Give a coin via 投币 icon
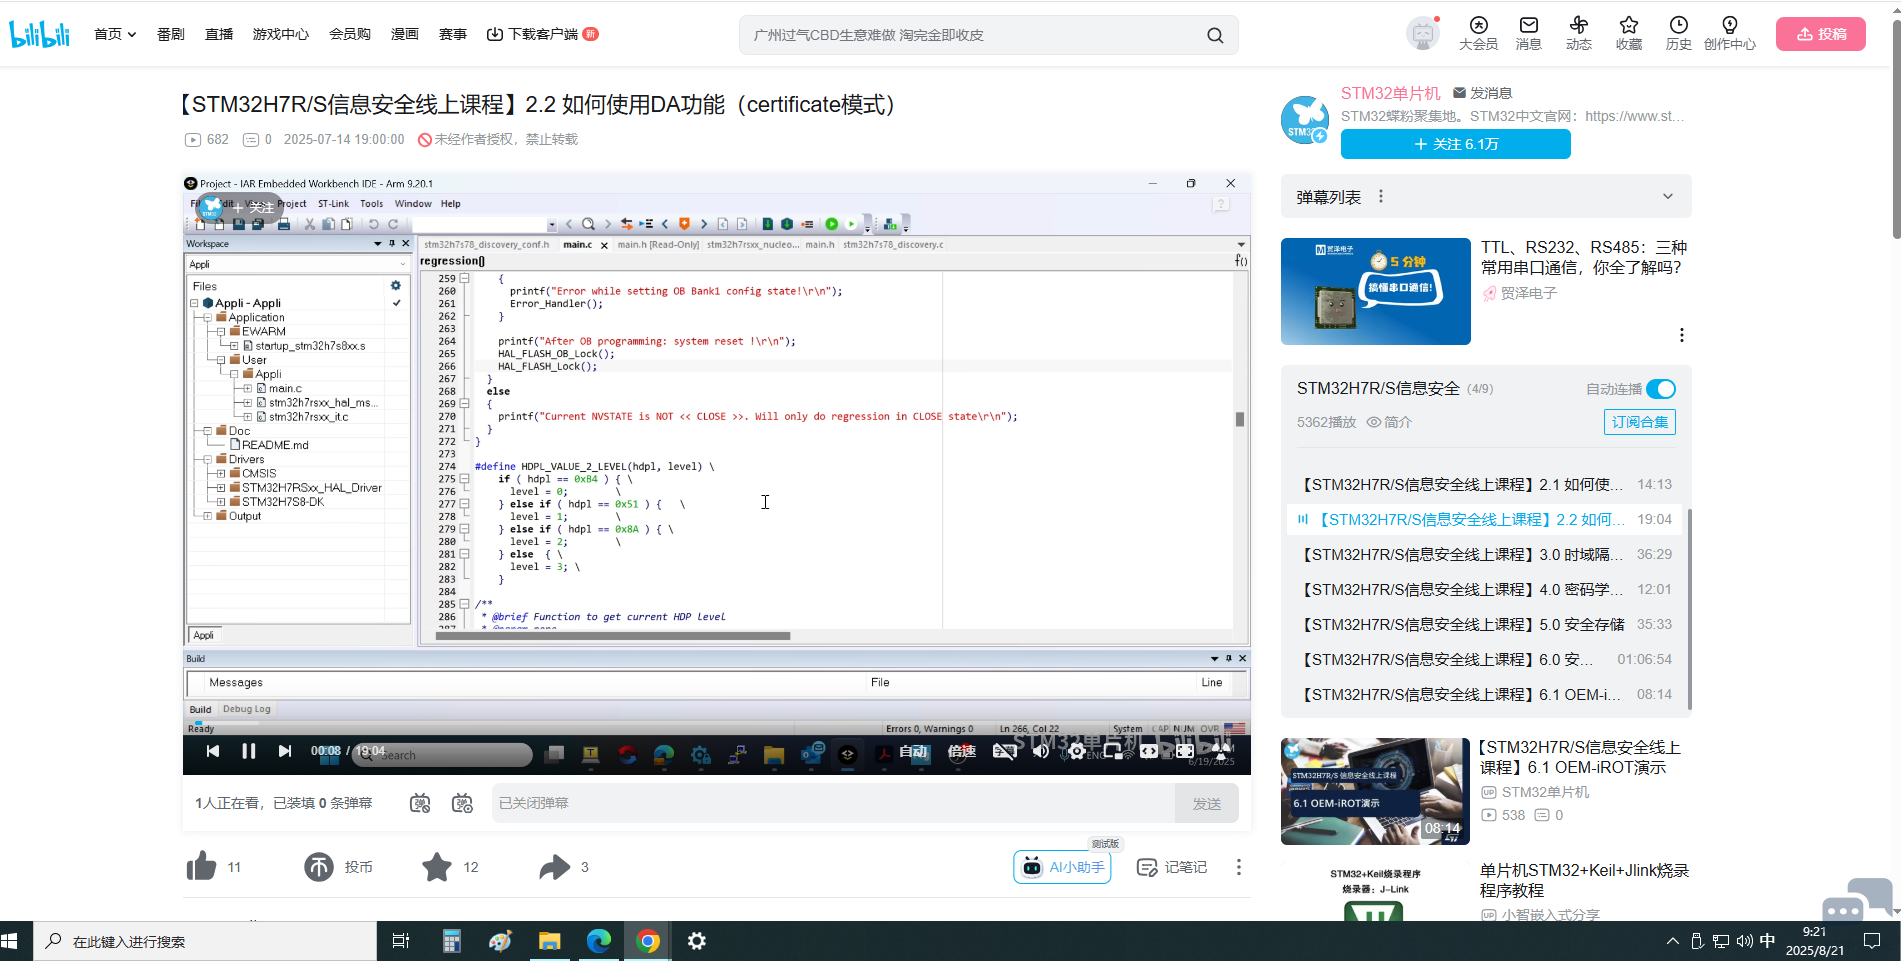 (319, 867)
